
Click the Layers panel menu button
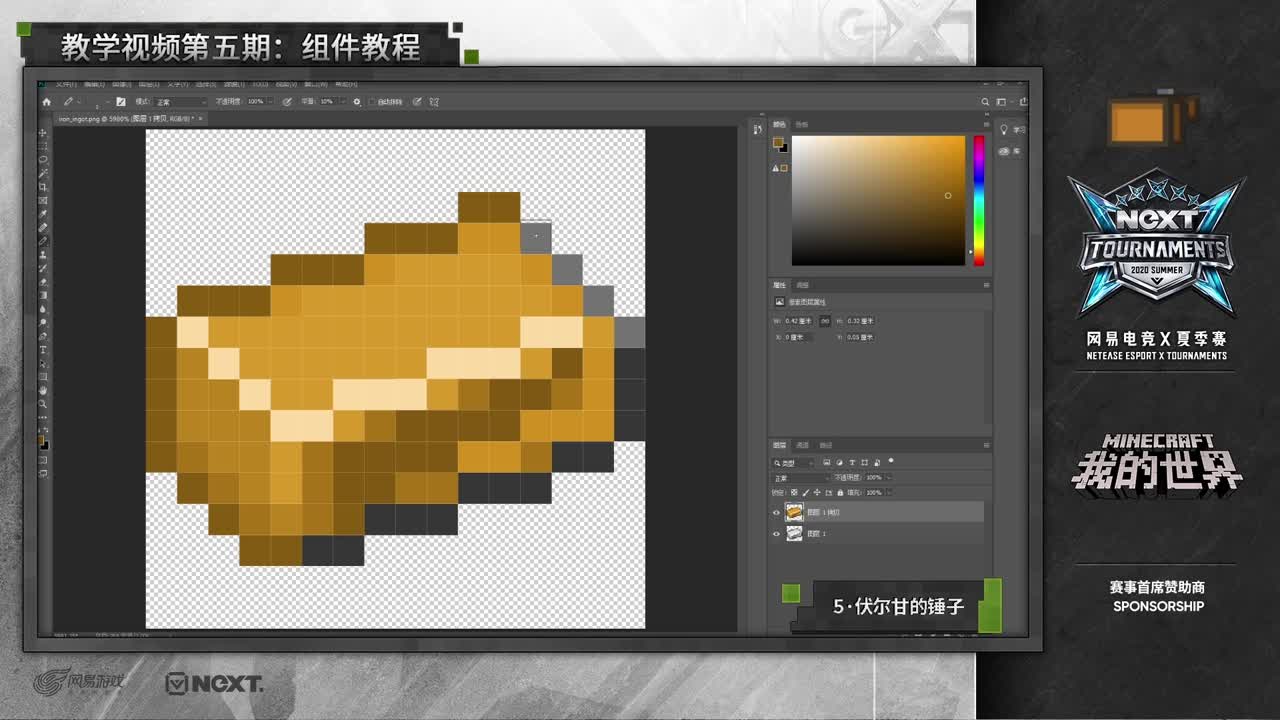point(987,445)
